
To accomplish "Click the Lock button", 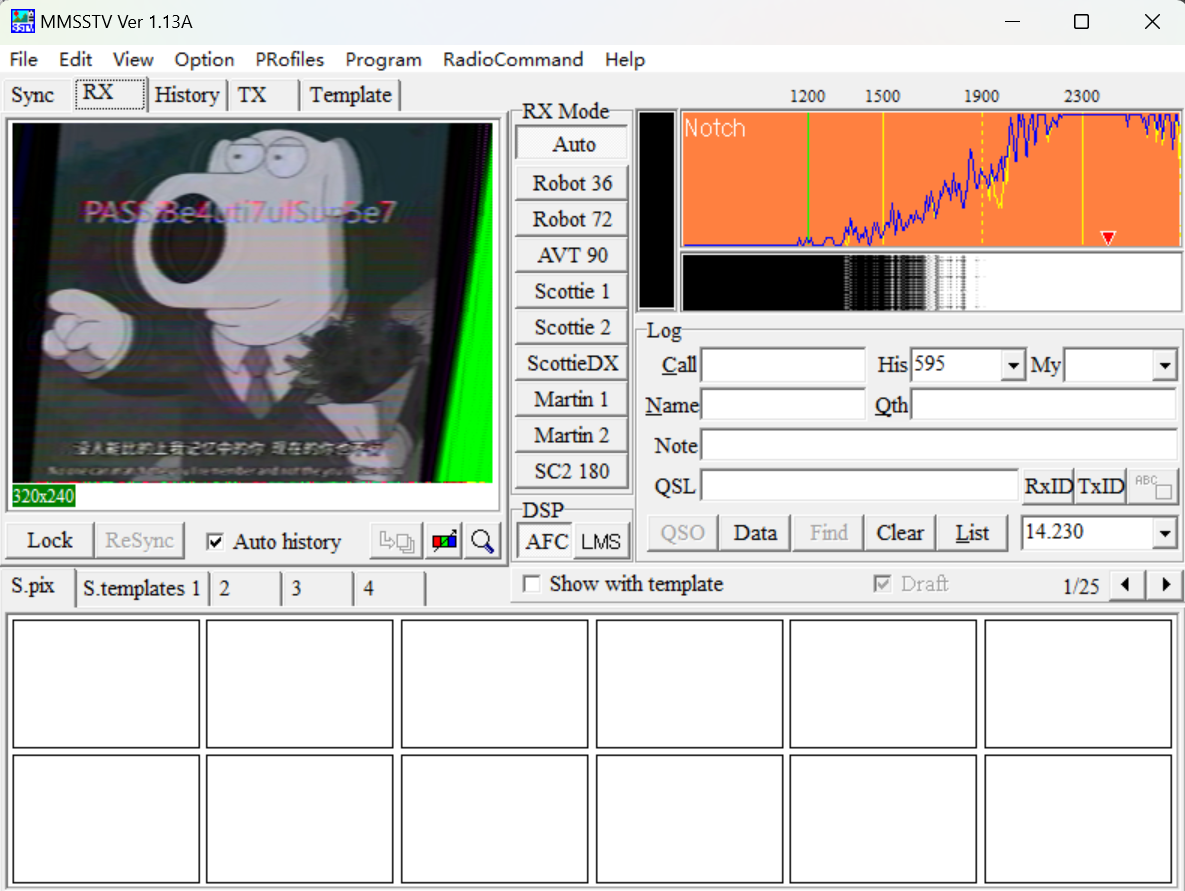I will click(50, 541).
